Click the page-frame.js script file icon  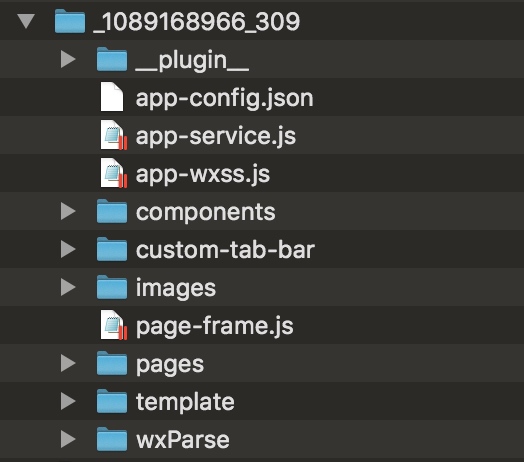(x=114, y=325)
